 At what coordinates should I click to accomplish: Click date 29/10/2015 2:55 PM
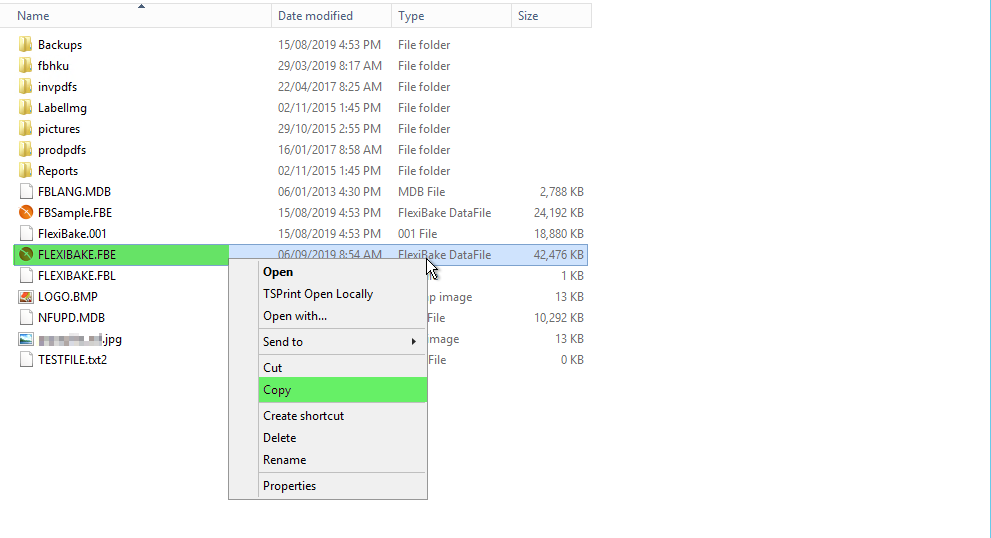pyautogui.click(x=329, y=128)
